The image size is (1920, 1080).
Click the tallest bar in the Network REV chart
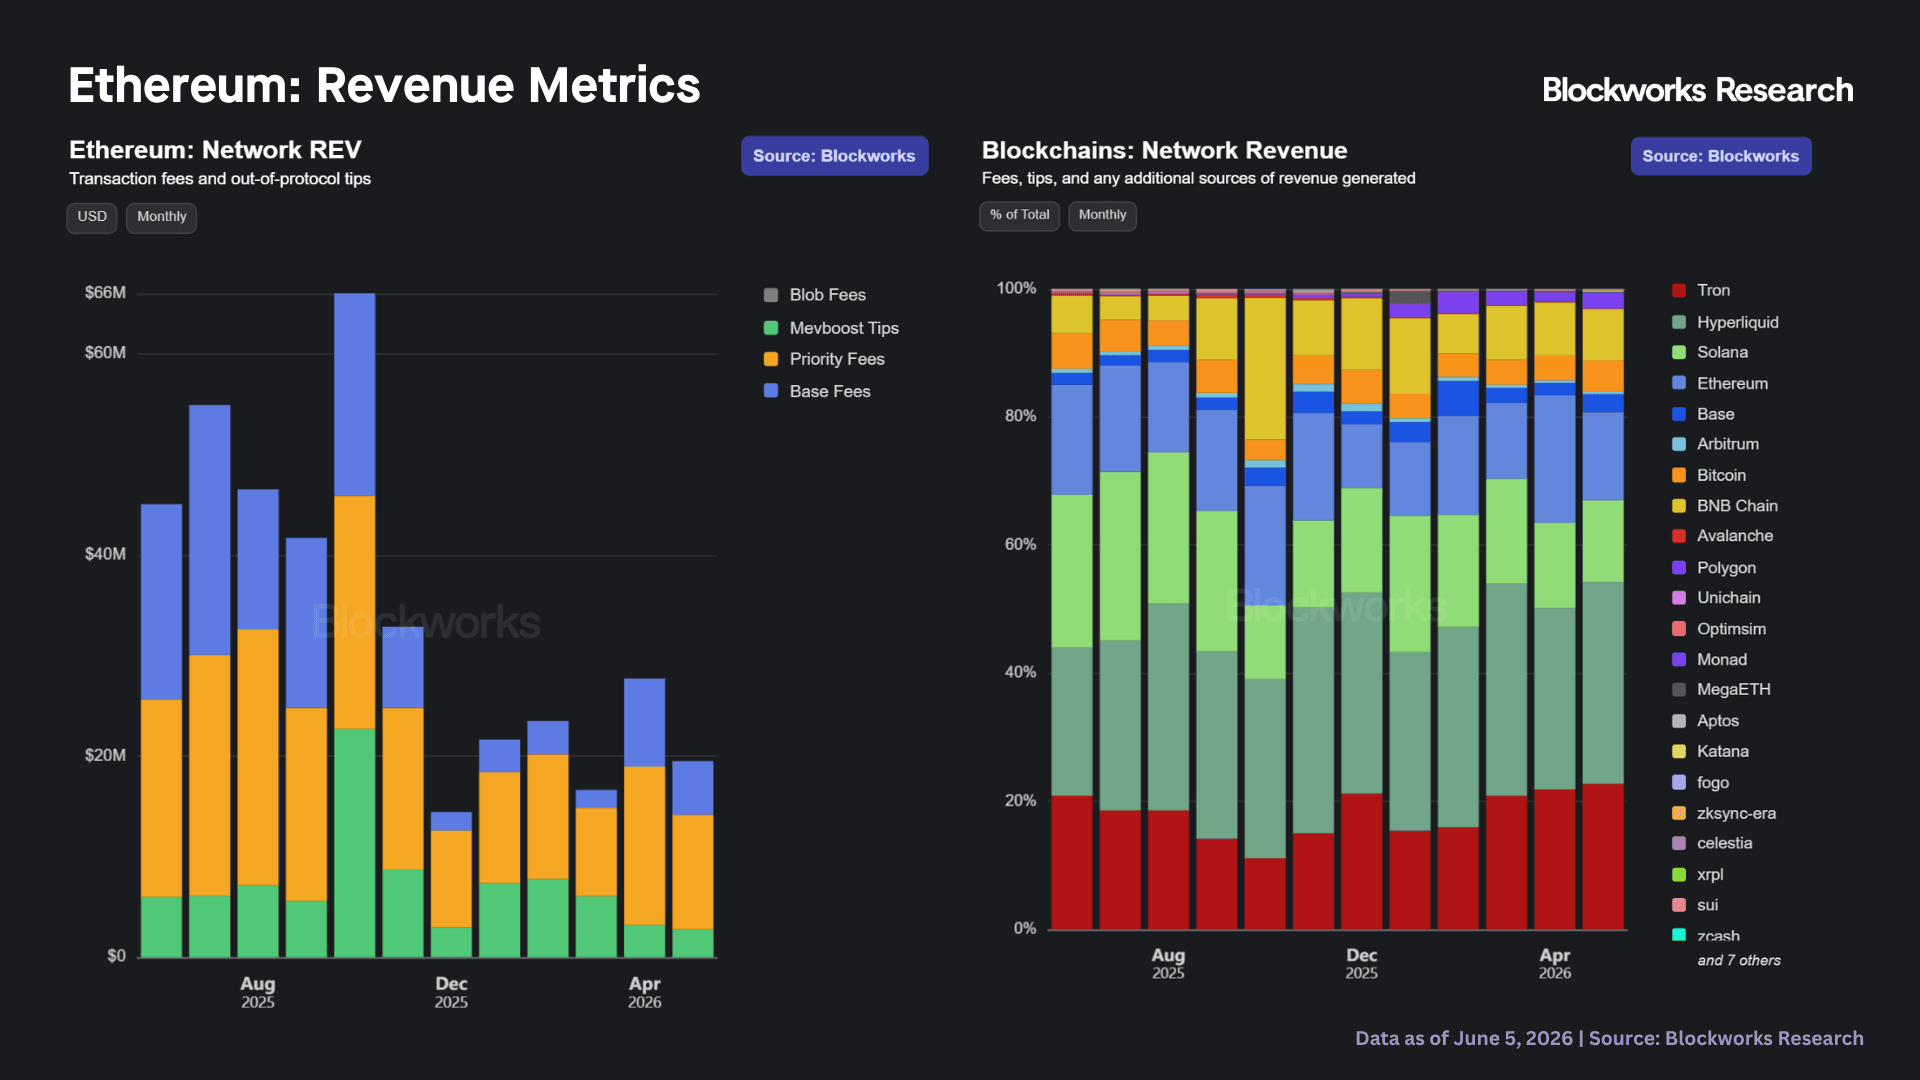pyautogui.click(x=355, y=625)
